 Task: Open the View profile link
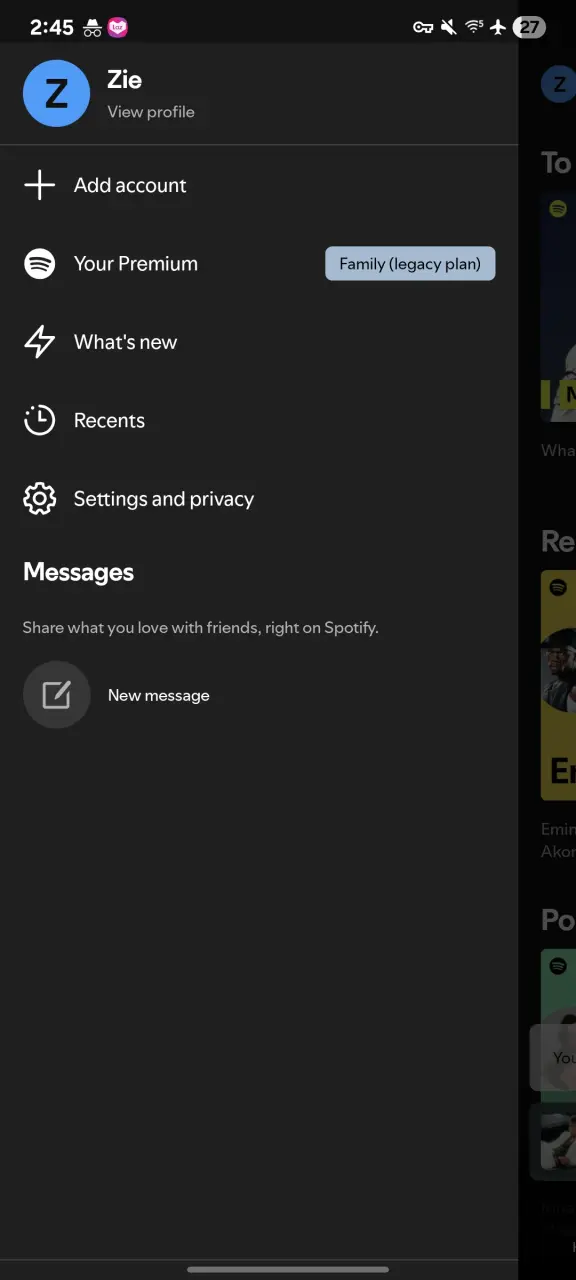click(151, 112)
